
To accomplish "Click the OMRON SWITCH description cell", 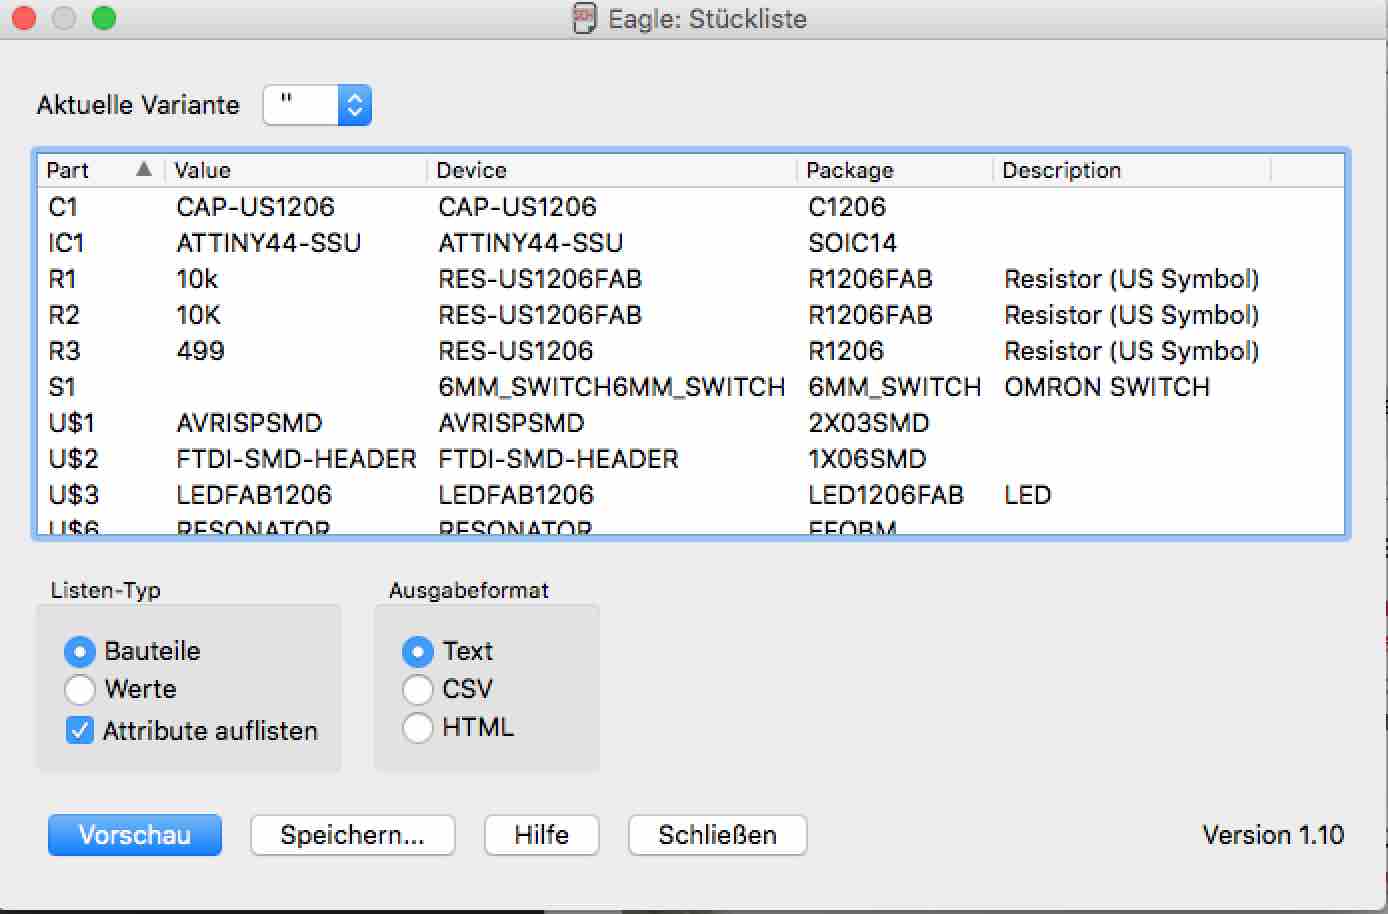I will [x=1107, y=387].
